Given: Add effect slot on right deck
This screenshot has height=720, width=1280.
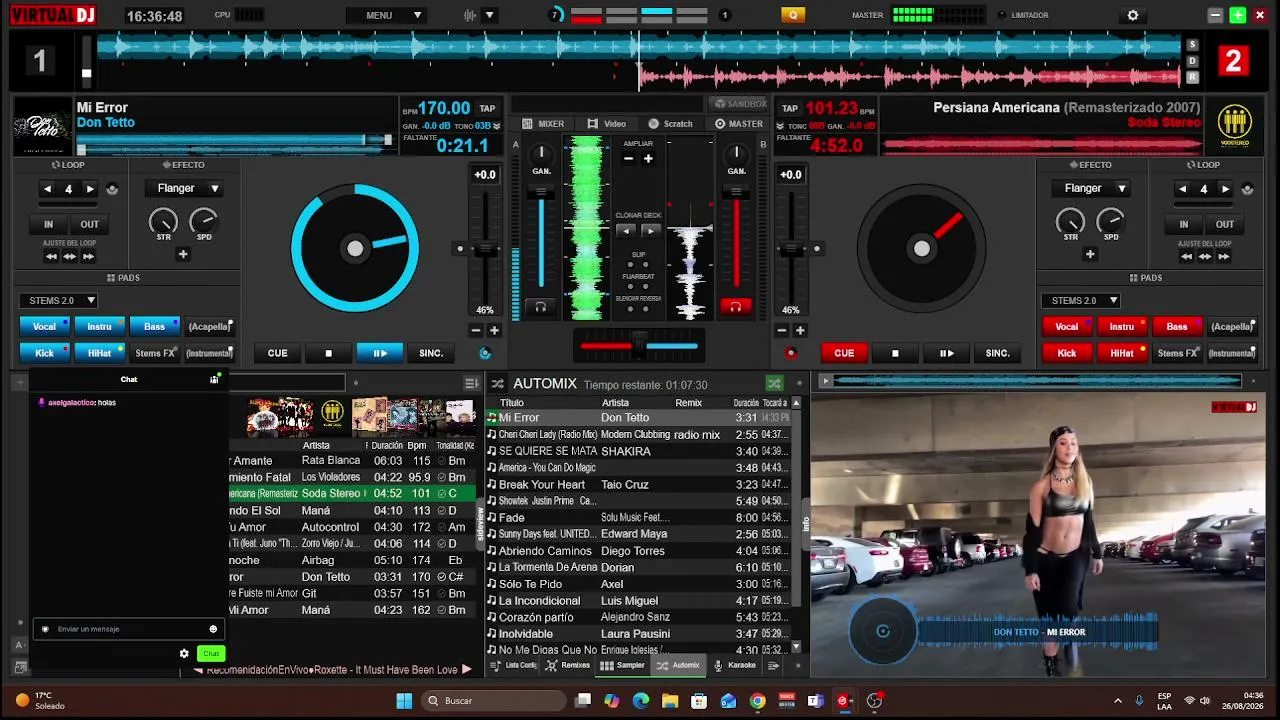Looking at the screenshot, I should 1091,254.
